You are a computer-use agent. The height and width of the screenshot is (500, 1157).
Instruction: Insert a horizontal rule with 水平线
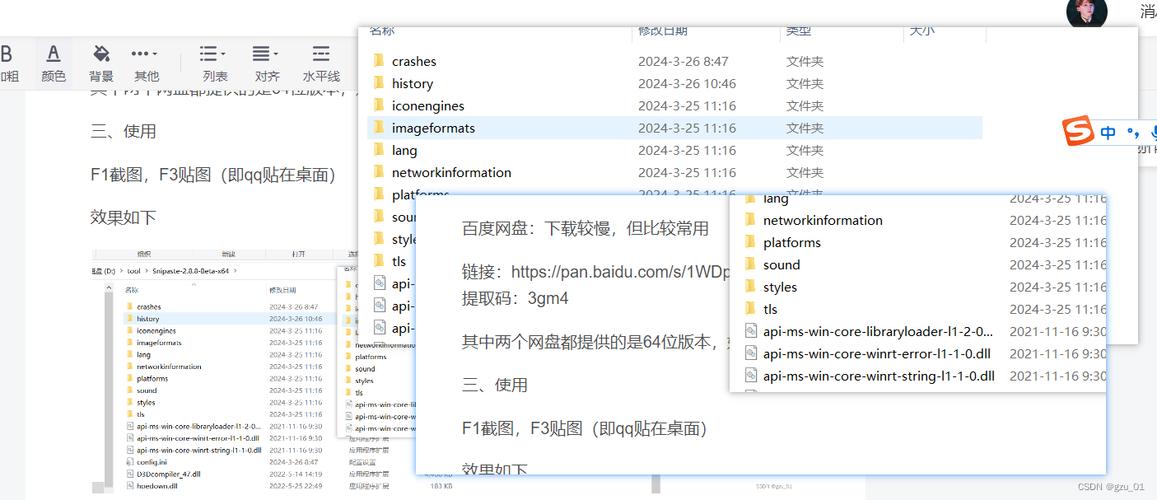(321, 63)
